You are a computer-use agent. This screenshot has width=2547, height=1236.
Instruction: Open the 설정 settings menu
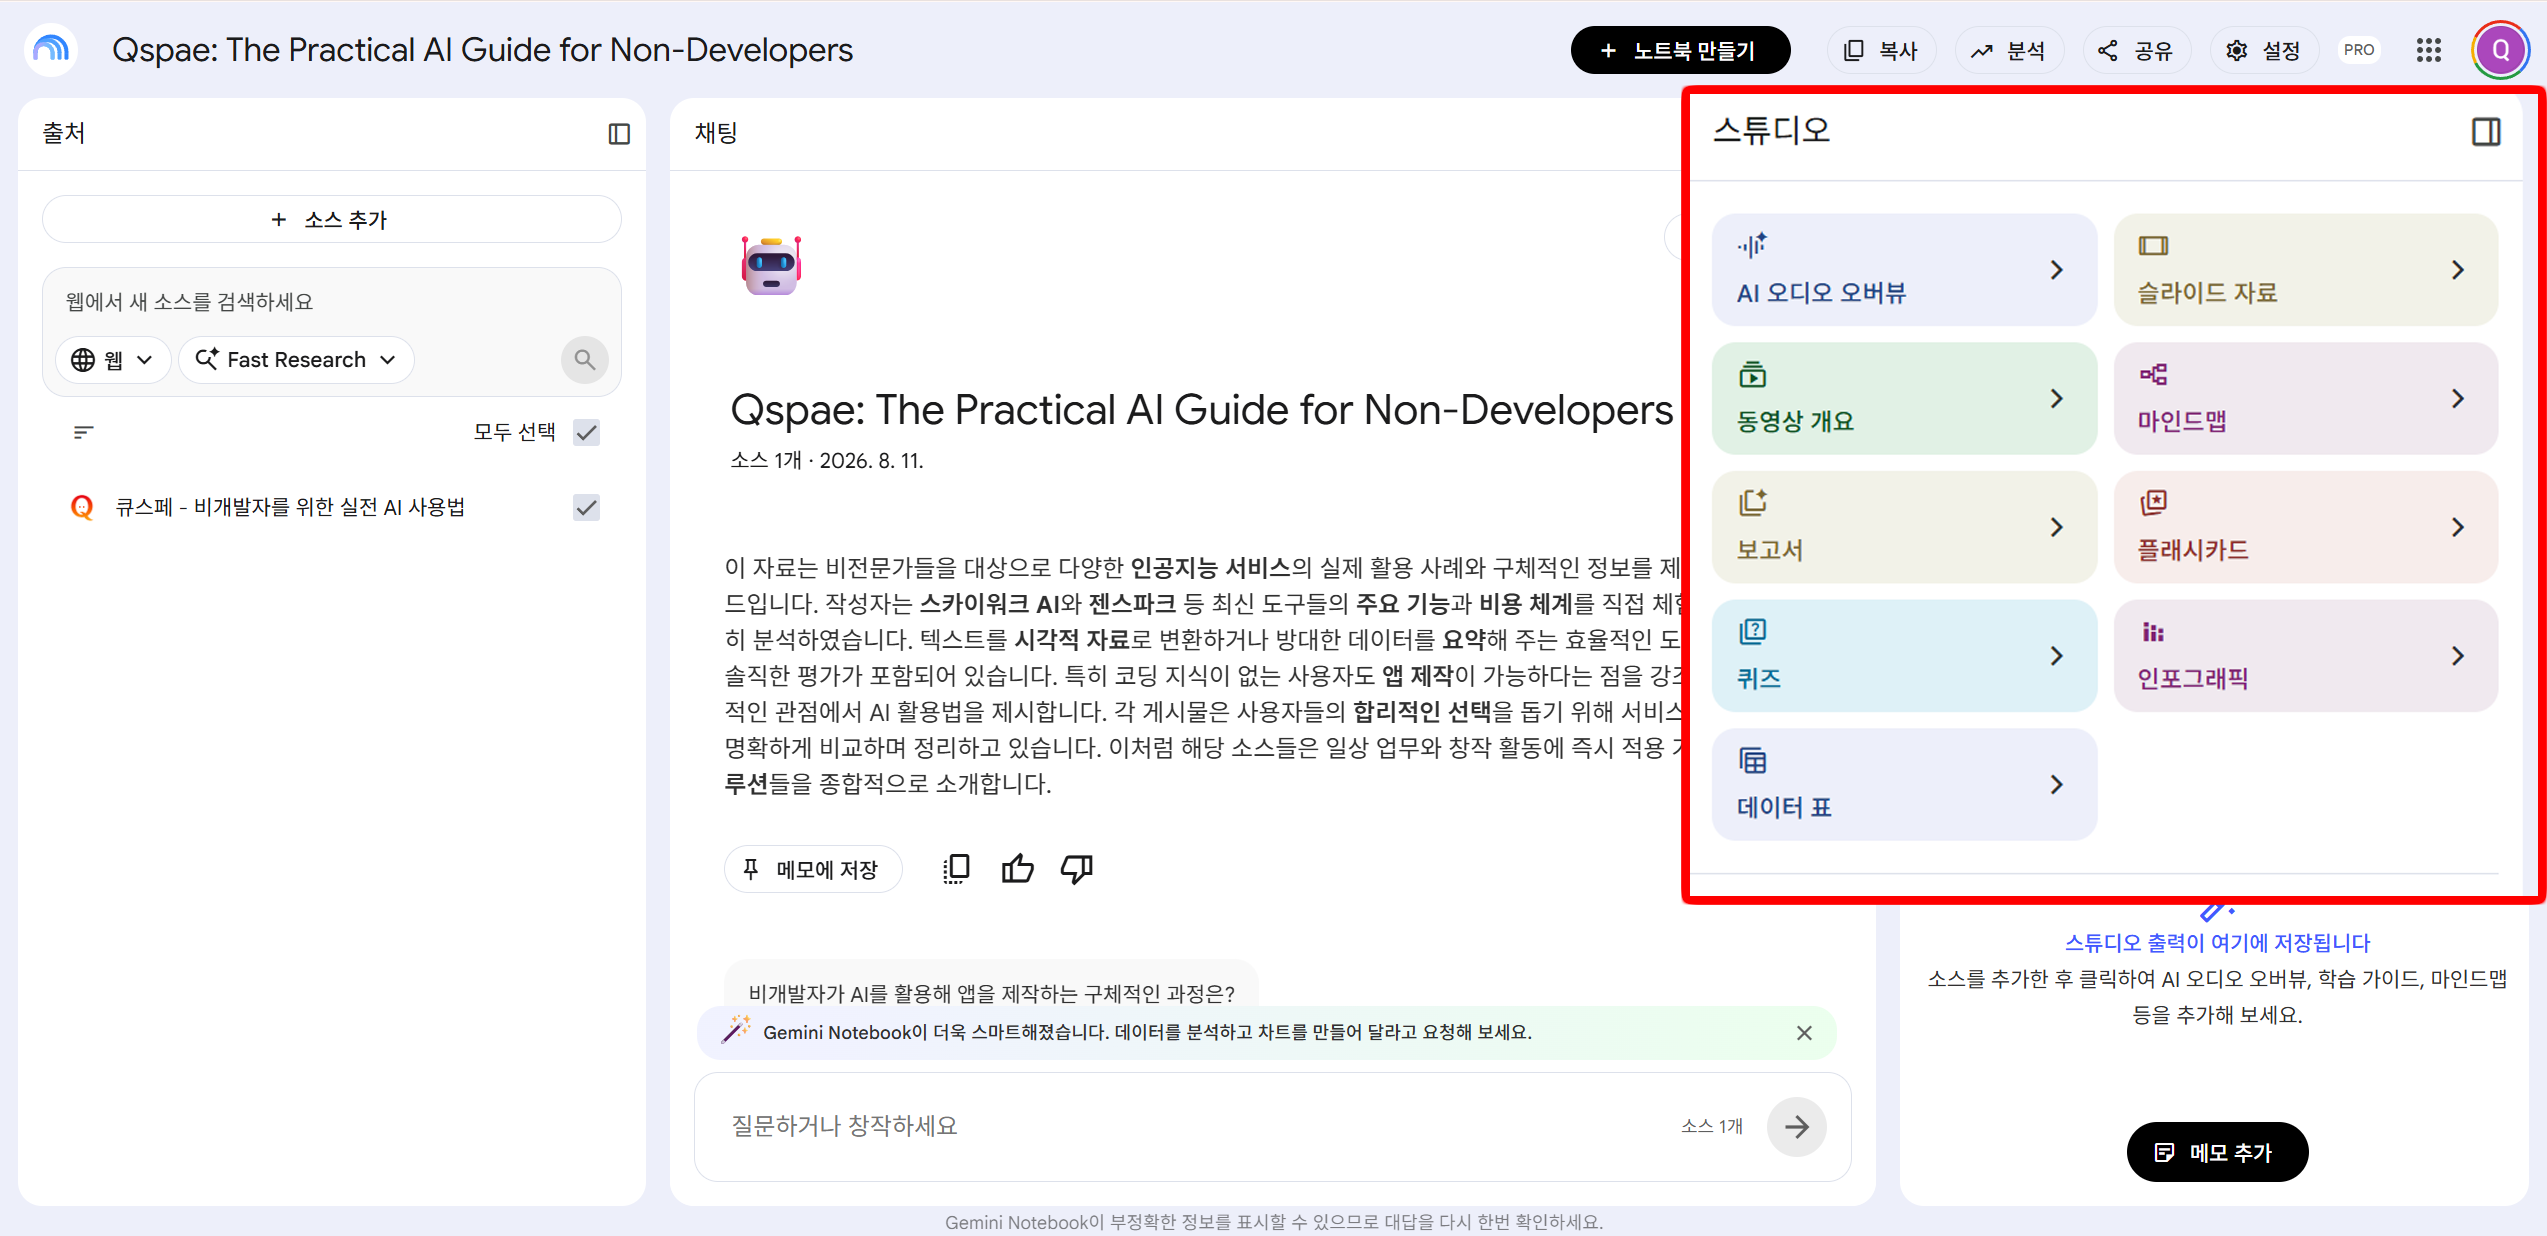2264,50
